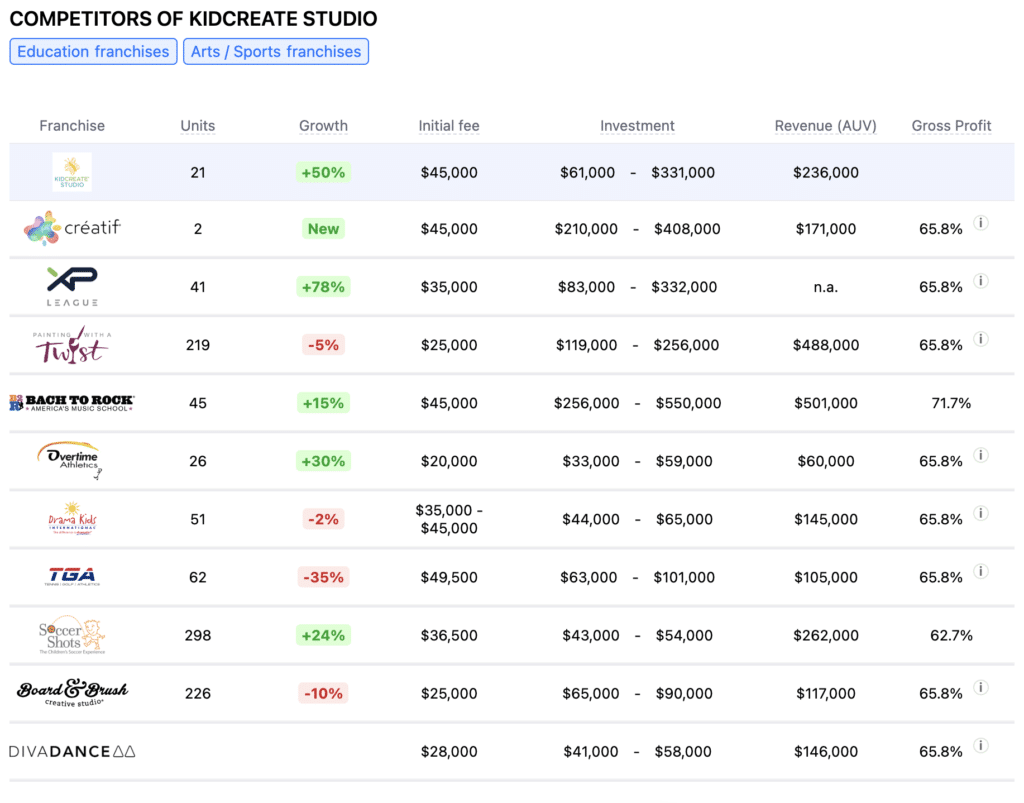This screenshot has width=1024, height=803.
Task: Click the $61,000 investment value
Action: tap(587, 172)
